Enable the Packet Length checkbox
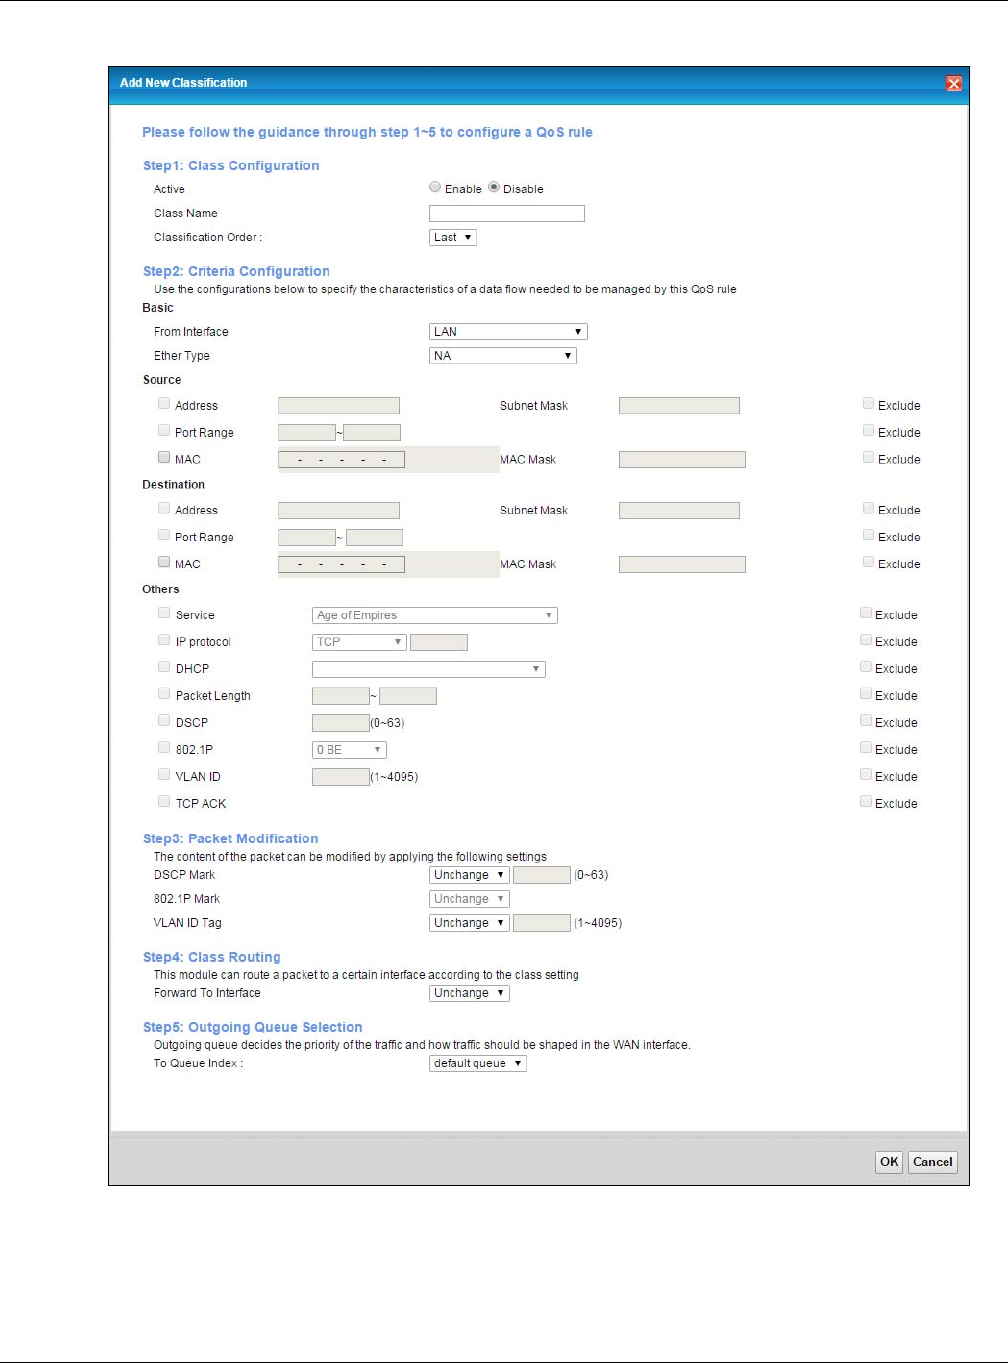 [164, 694]
